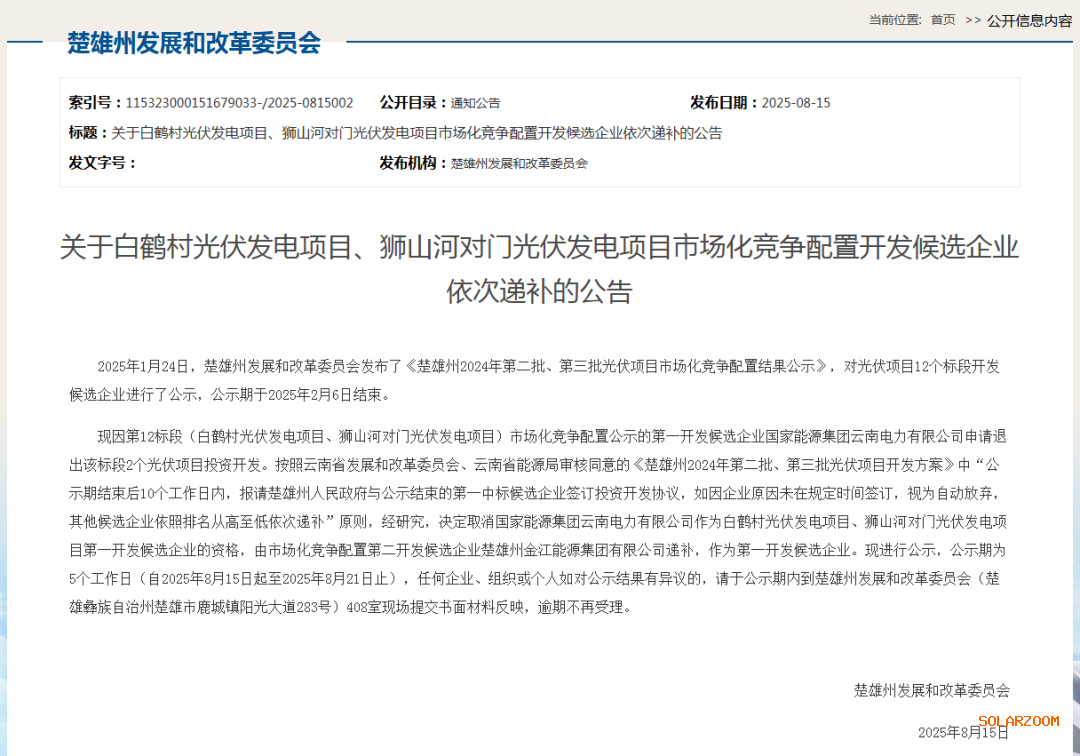
Task: Click the 发布机构 label
Action: click(x=412, y=163)
